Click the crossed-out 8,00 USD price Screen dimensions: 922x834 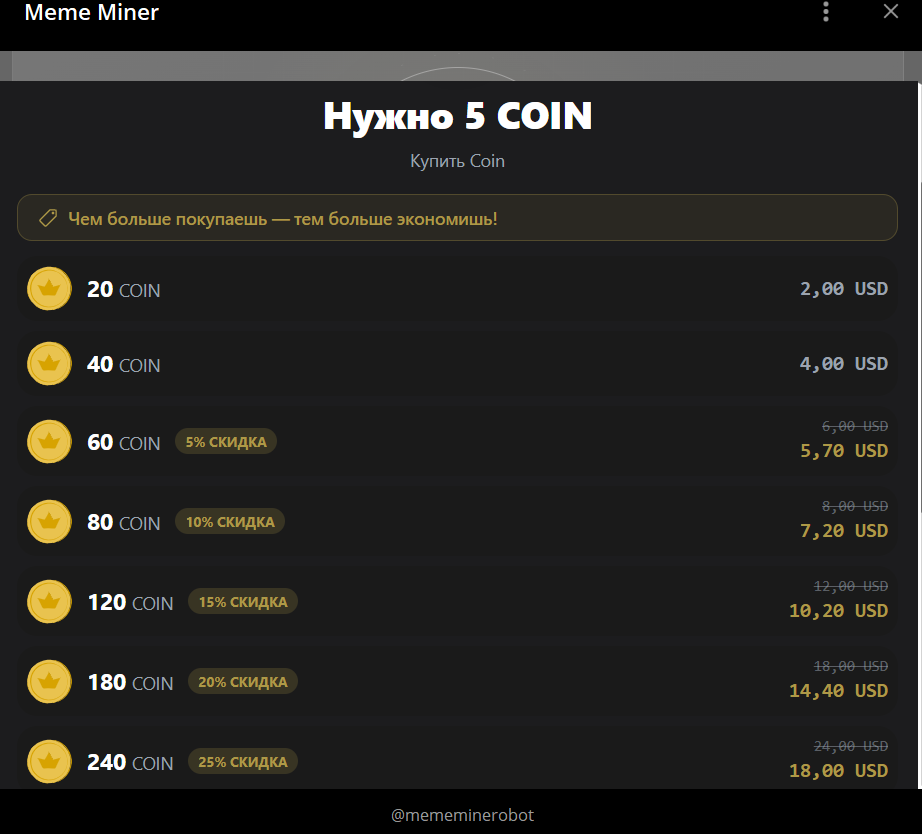[x=855, y=506]
